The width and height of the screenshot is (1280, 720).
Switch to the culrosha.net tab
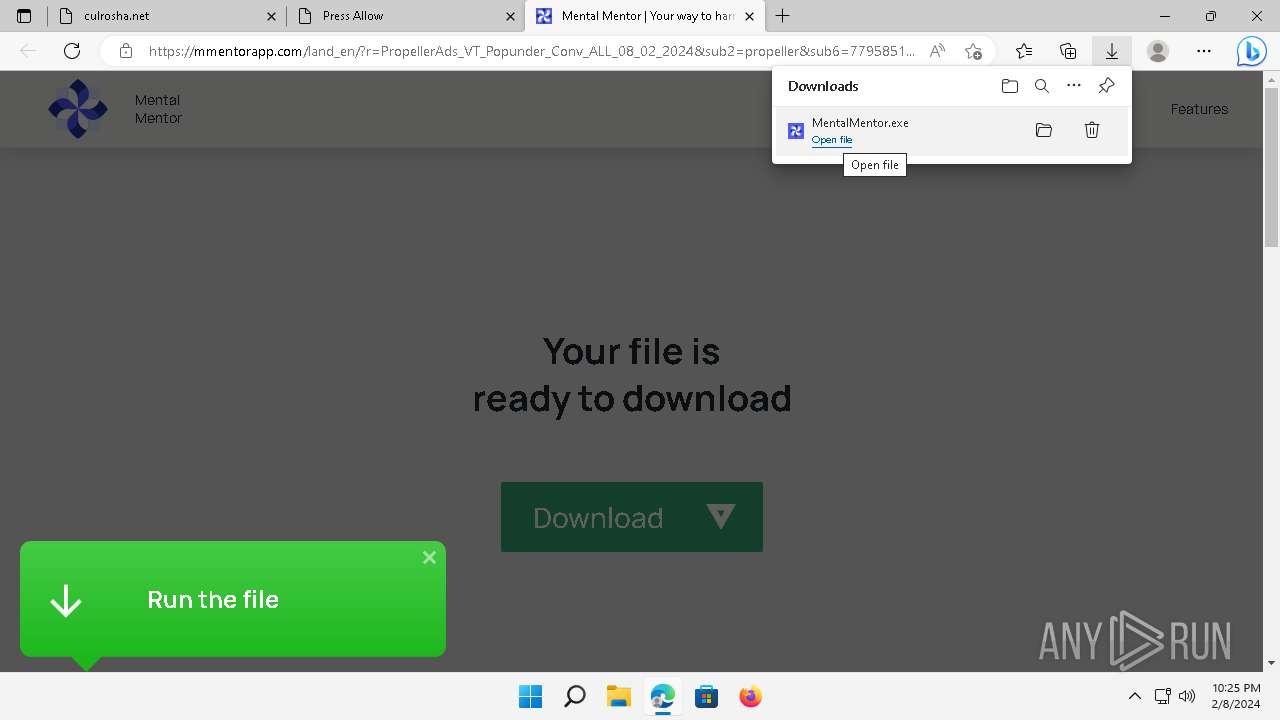click(167, 16)
